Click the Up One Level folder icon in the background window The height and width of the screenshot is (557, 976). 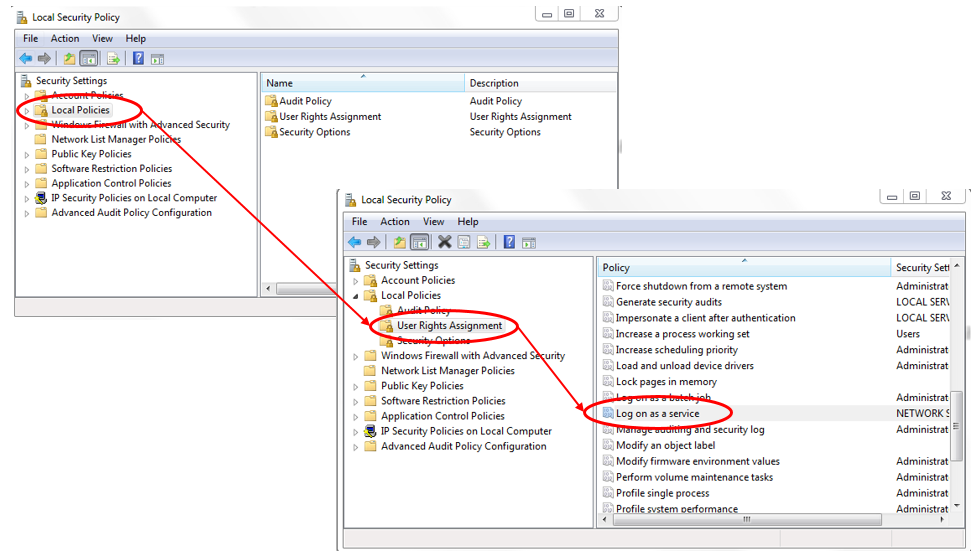coord(69,59)
